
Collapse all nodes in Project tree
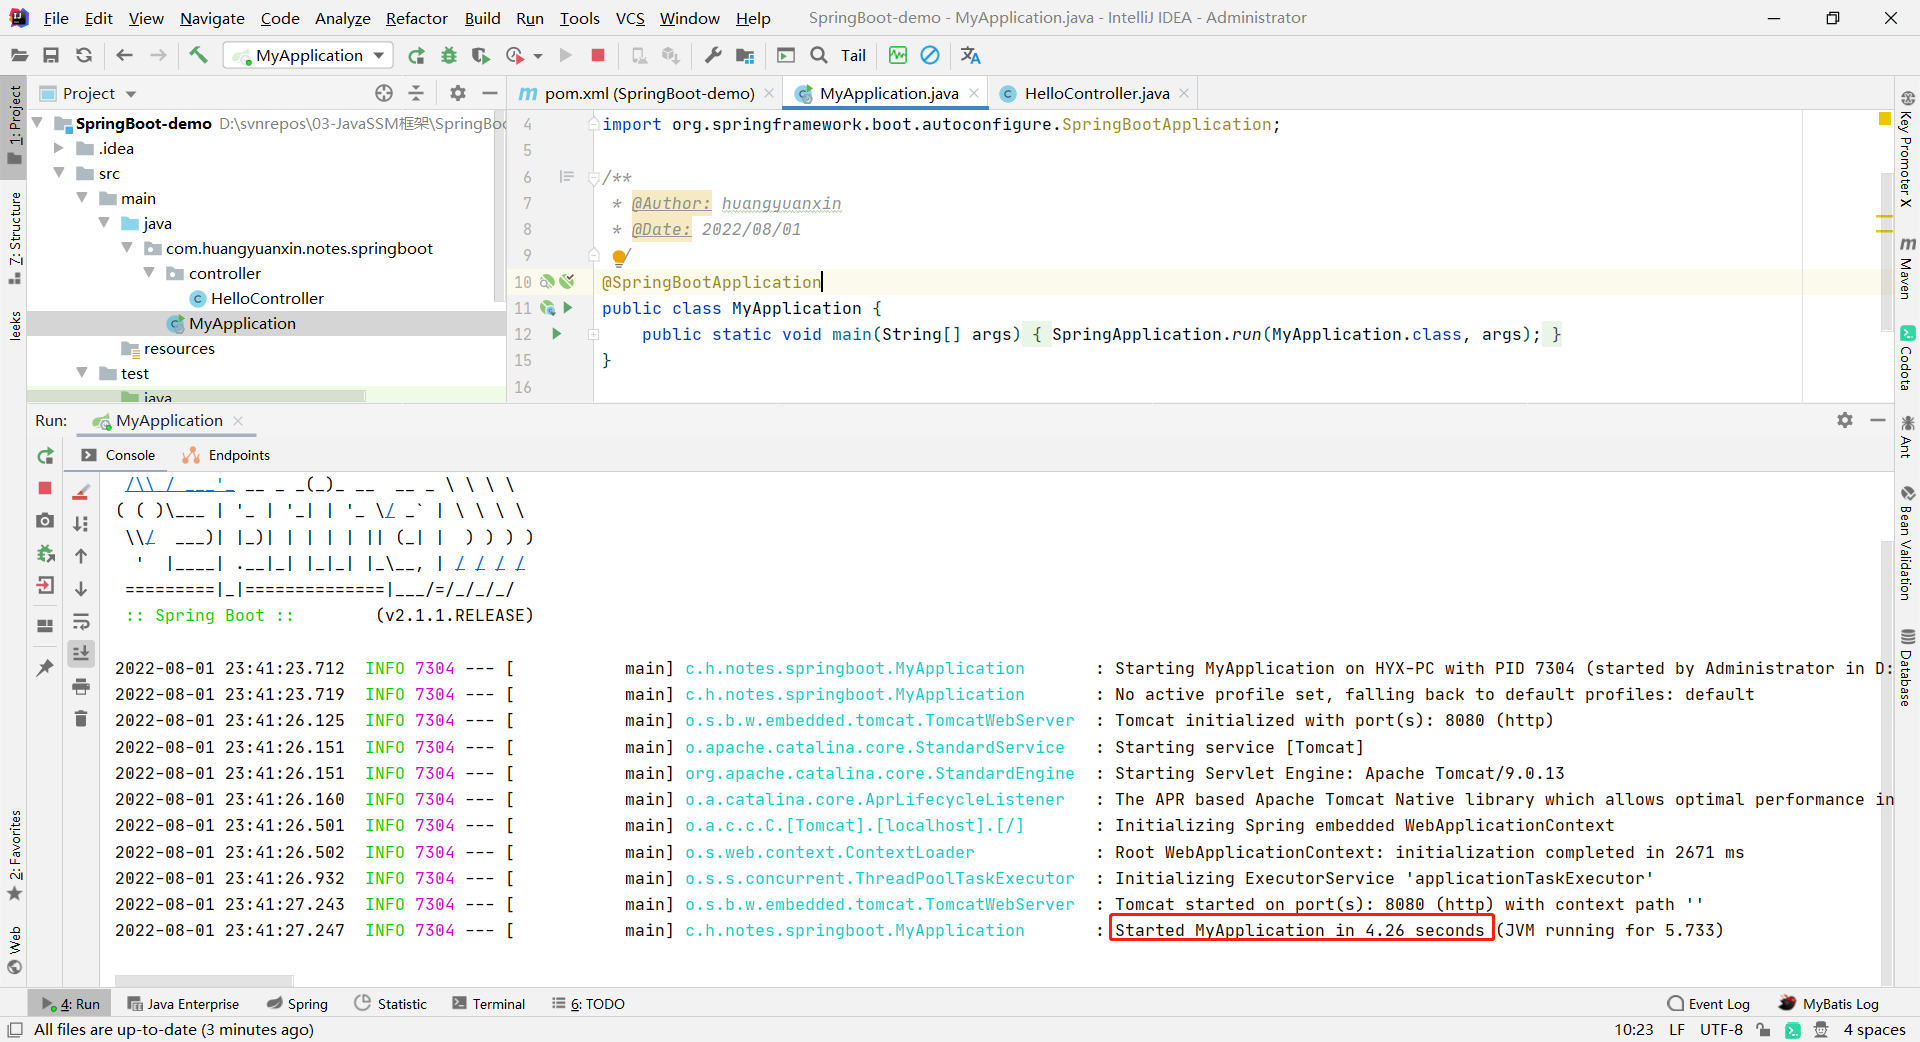[416, 93]
